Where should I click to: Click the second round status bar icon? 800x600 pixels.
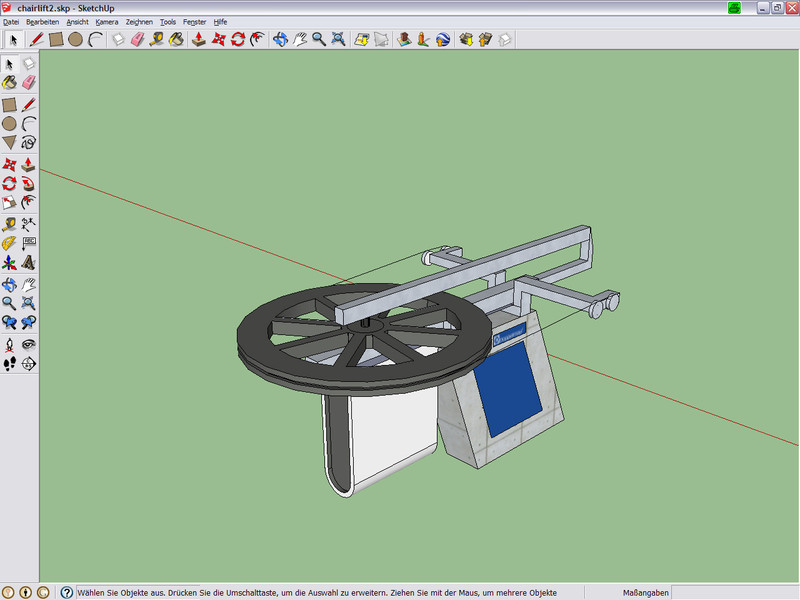(x=26, y=592)
